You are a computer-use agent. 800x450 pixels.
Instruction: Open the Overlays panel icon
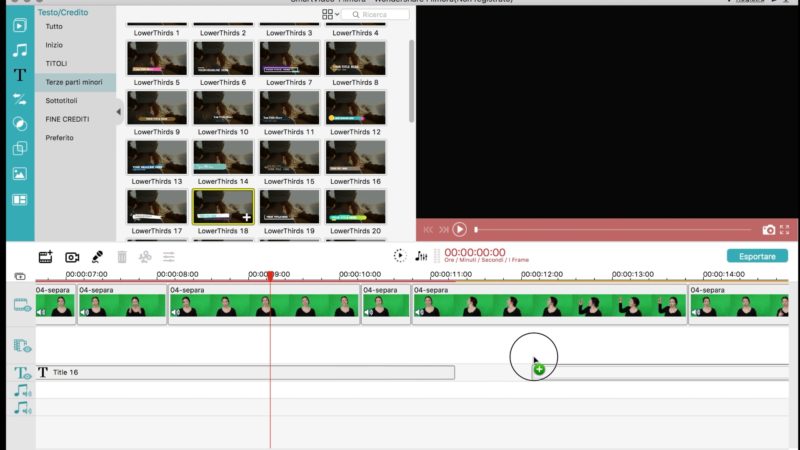coord(19,149)
